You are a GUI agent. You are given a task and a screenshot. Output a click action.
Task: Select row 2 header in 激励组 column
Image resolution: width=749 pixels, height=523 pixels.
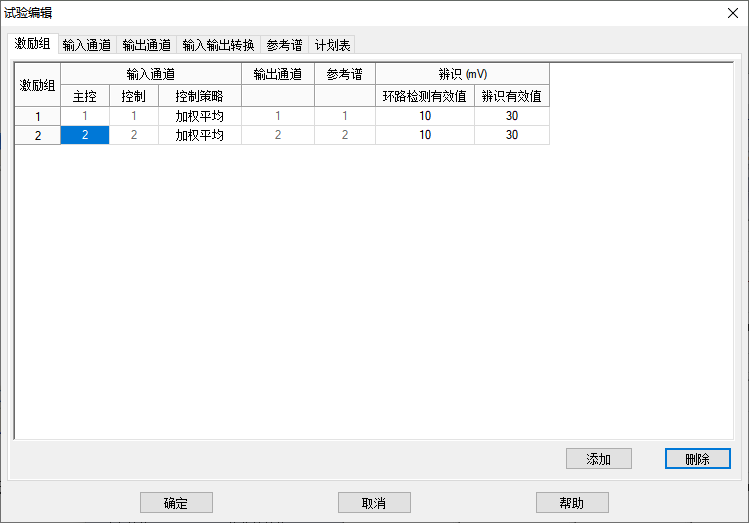point(38,135)
